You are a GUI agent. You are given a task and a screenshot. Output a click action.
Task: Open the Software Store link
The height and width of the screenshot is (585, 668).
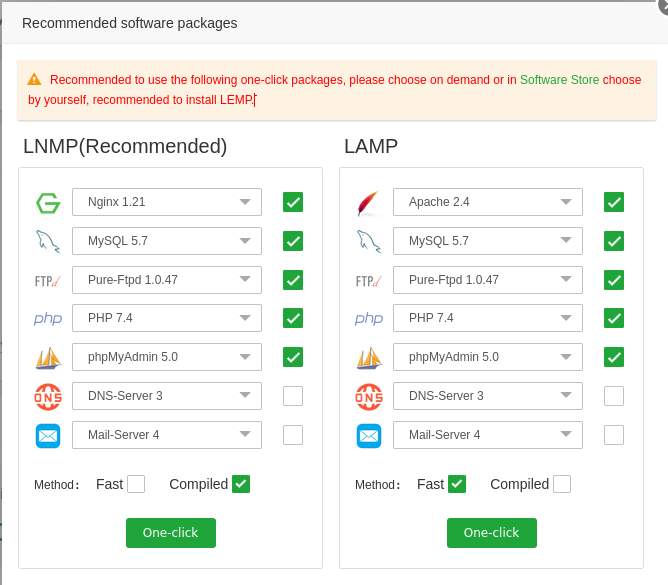(559, 80)
